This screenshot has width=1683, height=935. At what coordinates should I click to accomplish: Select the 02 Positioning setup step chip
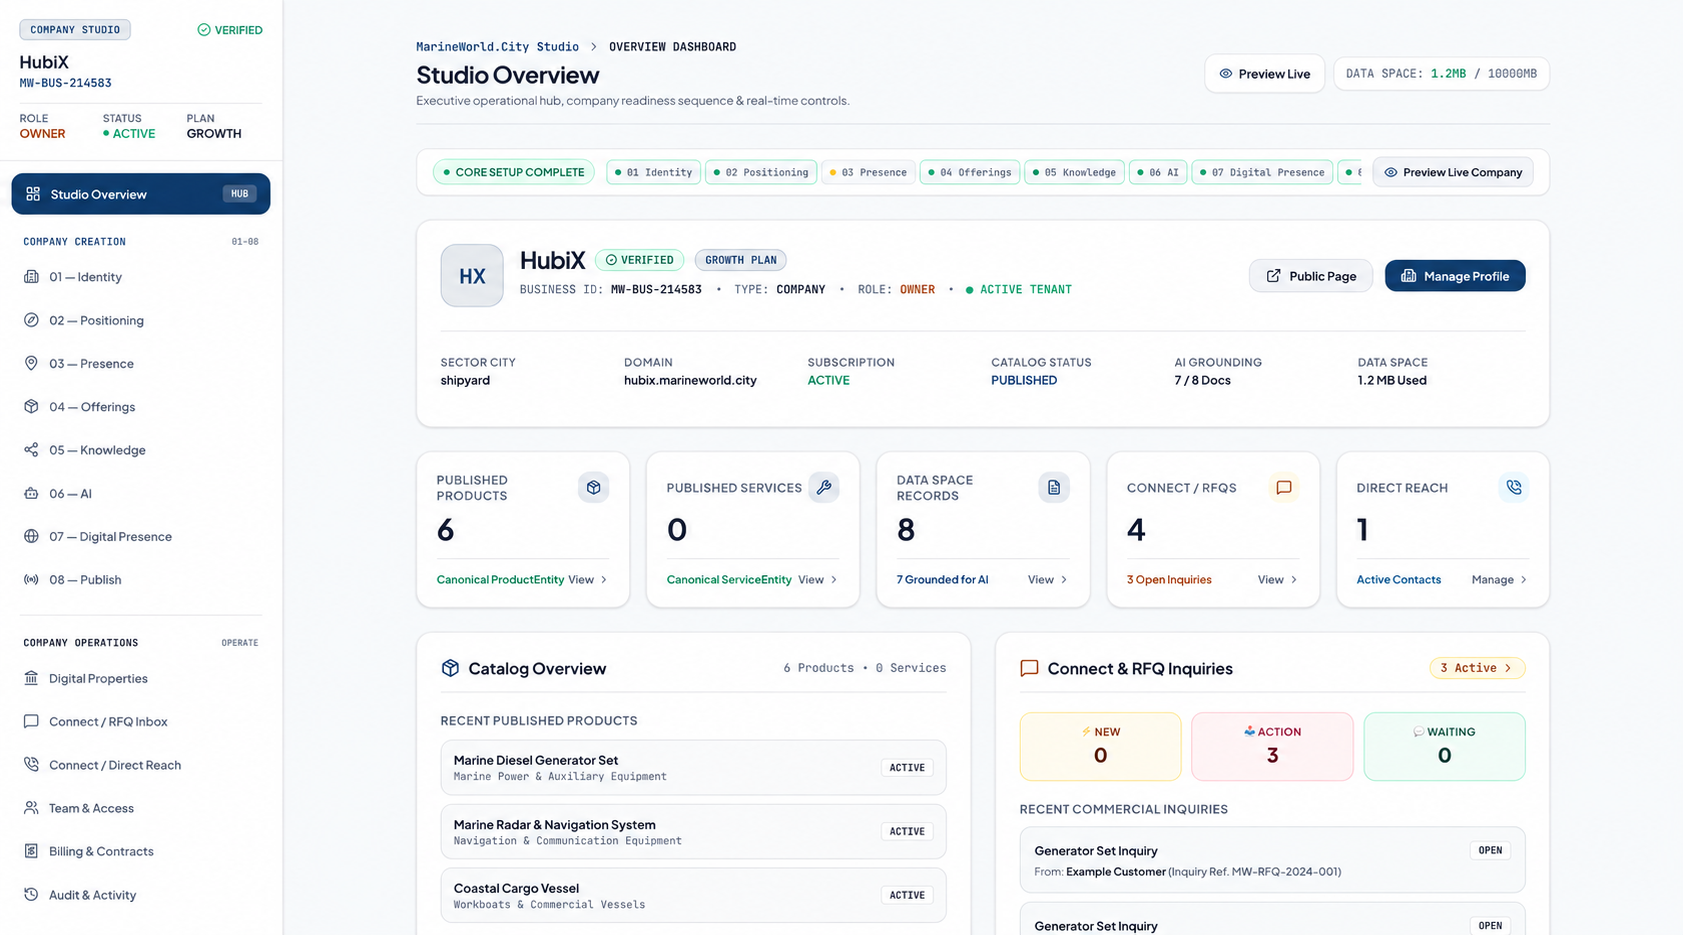click(x=761, y=172)
